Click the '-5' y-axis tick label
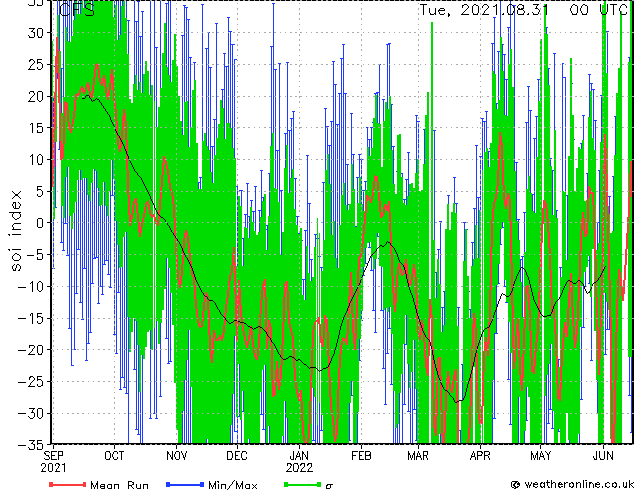 click(35, 255)
